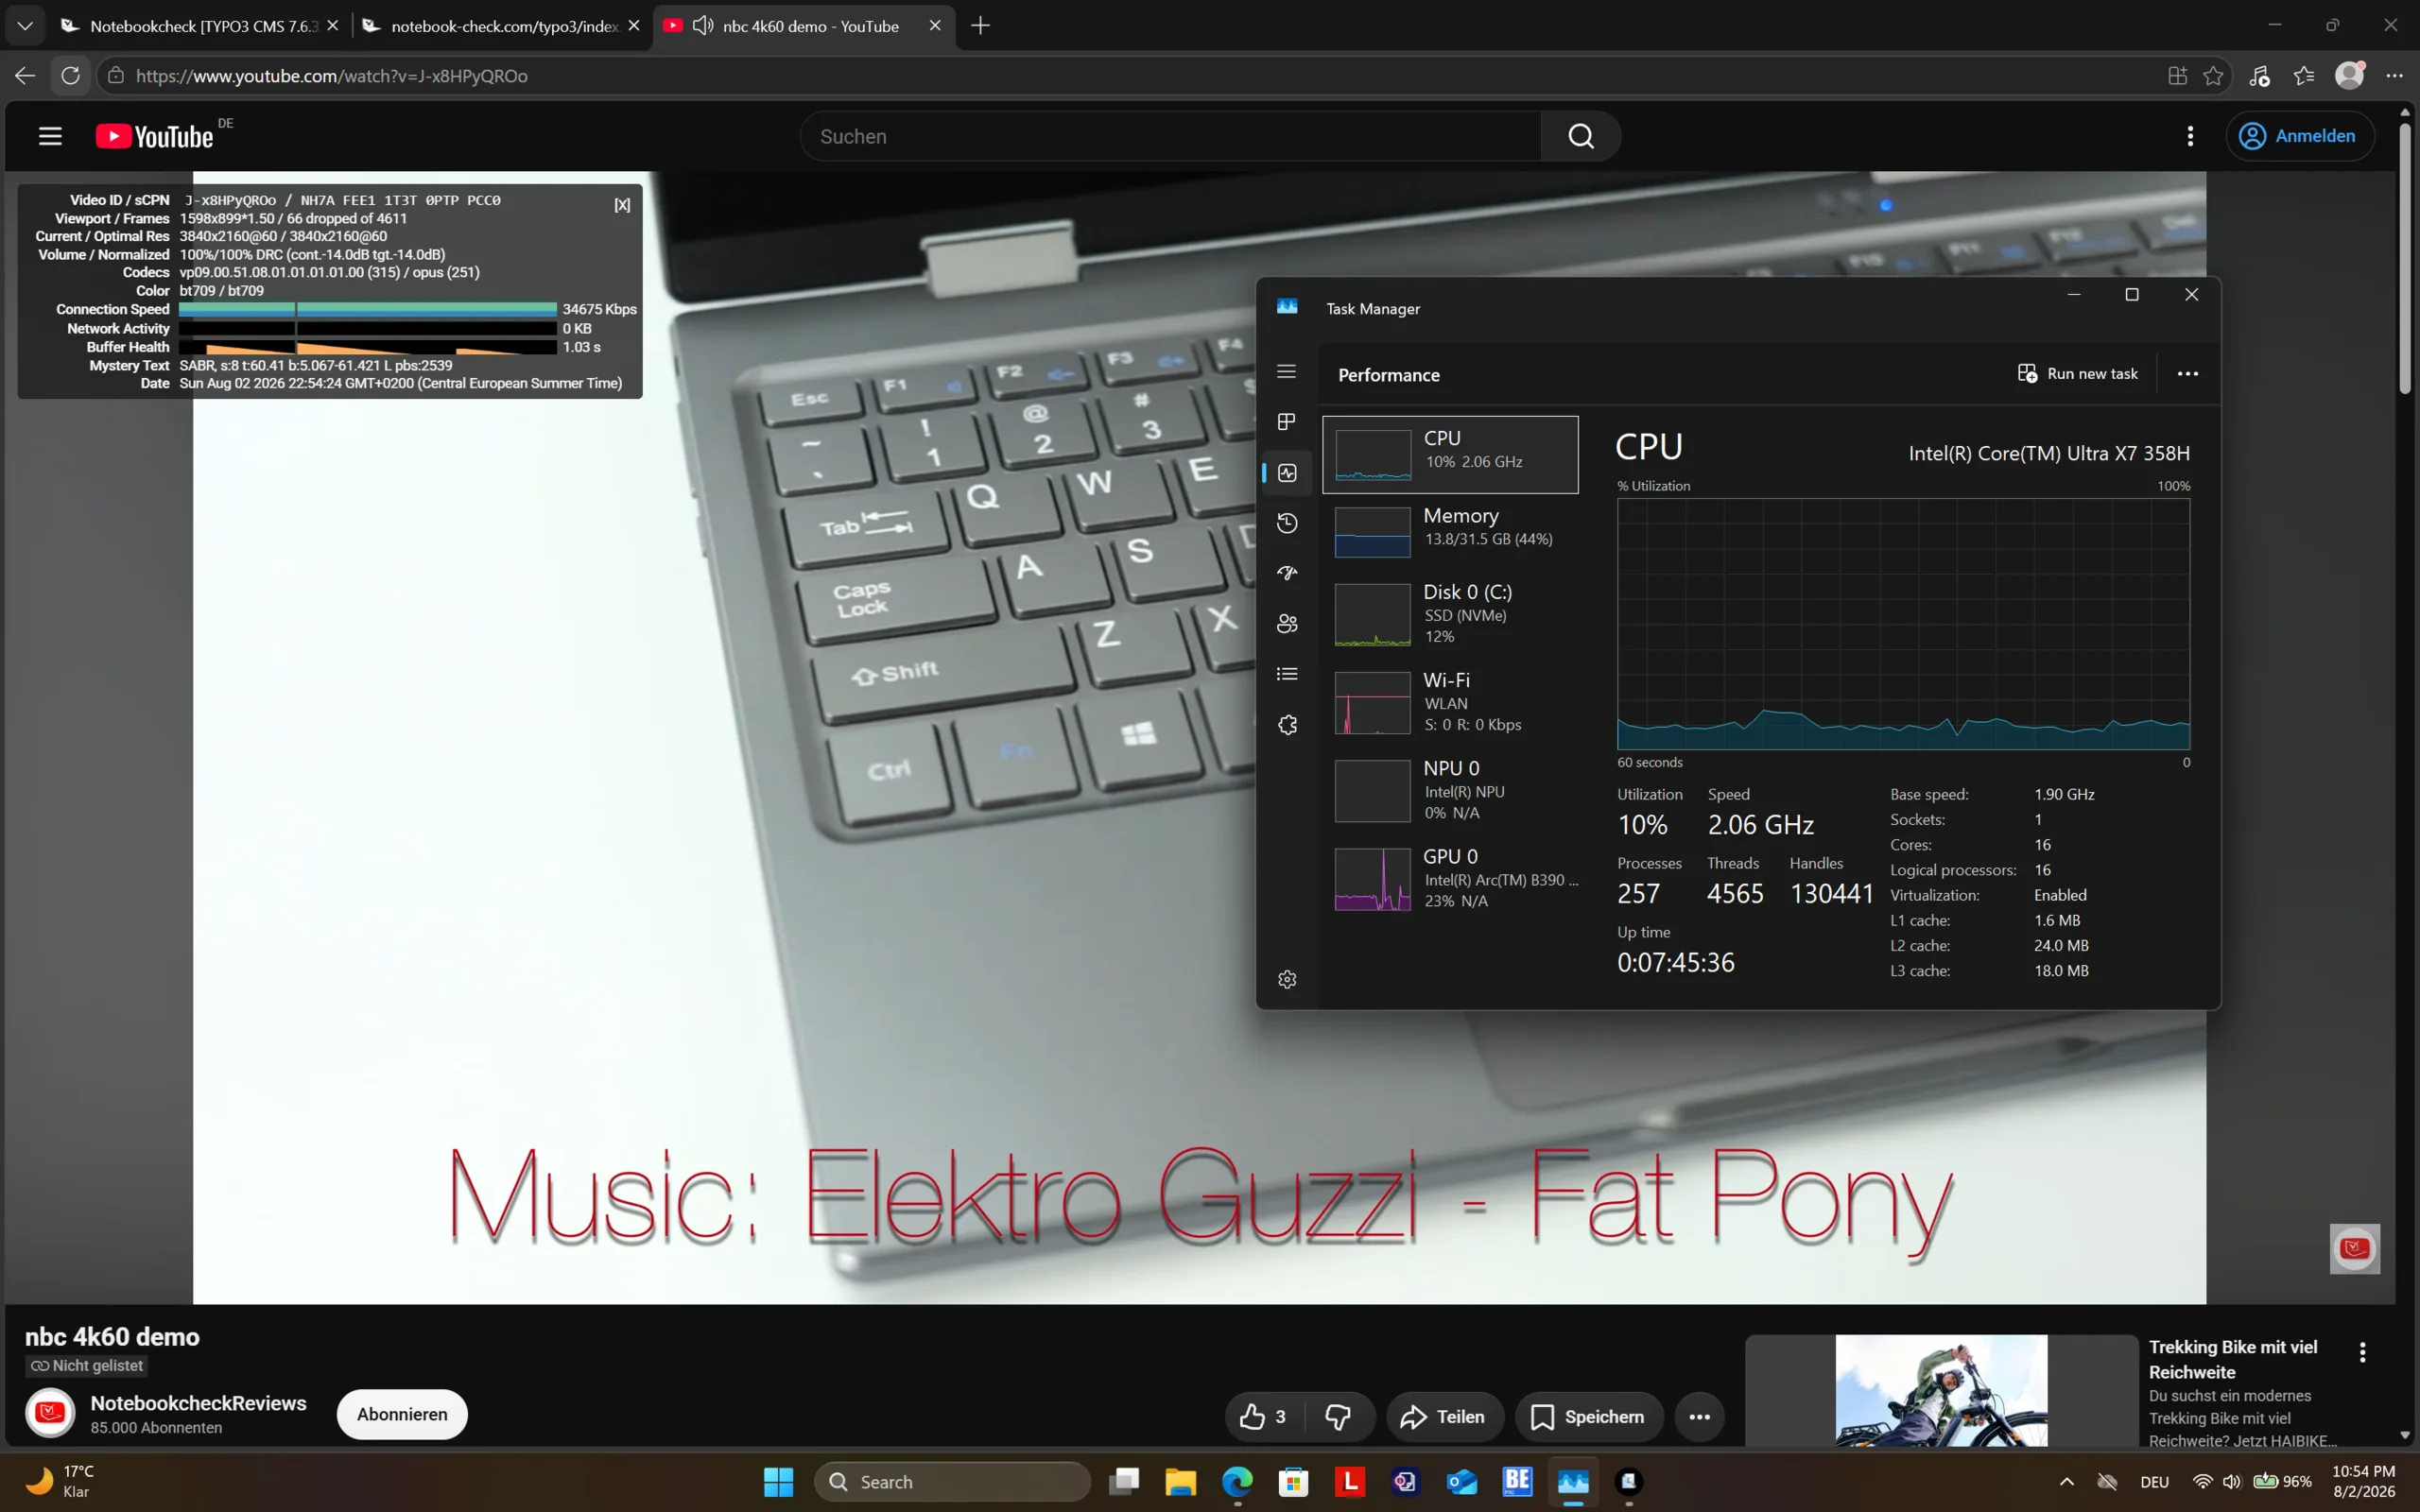Open Trekking Bike ad options menu
Screen dimensions: 2420x1512
coord(2362,1352)
